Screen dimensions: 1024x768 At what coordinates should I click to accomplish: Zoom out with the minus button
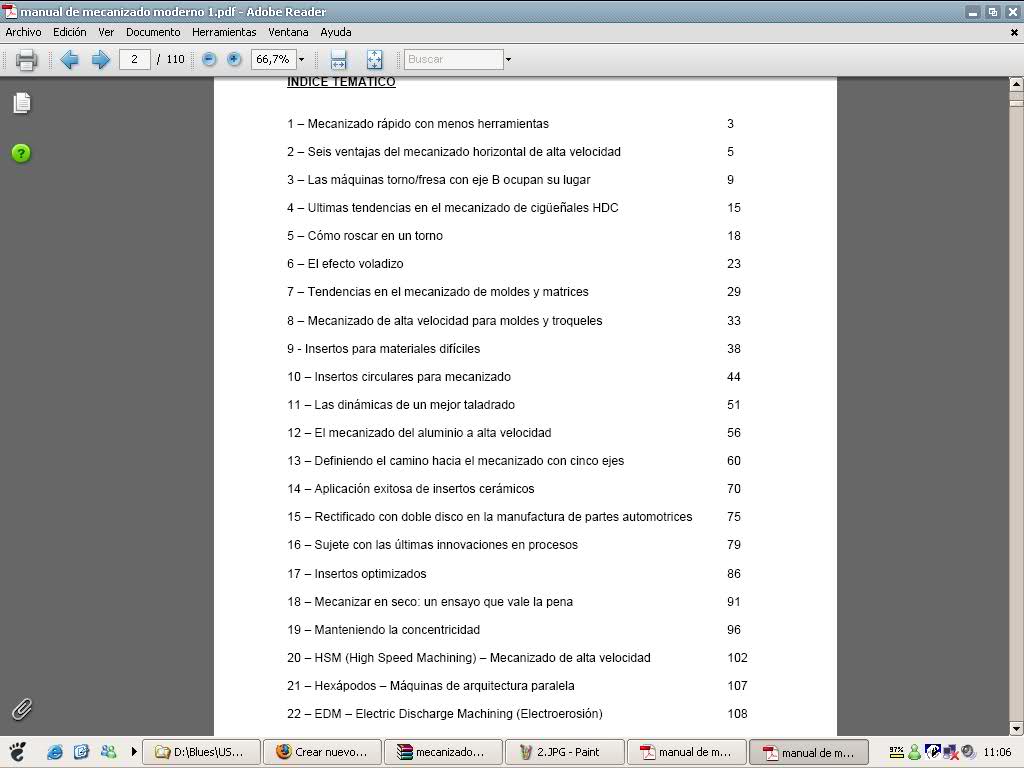(x=209, y=59)
